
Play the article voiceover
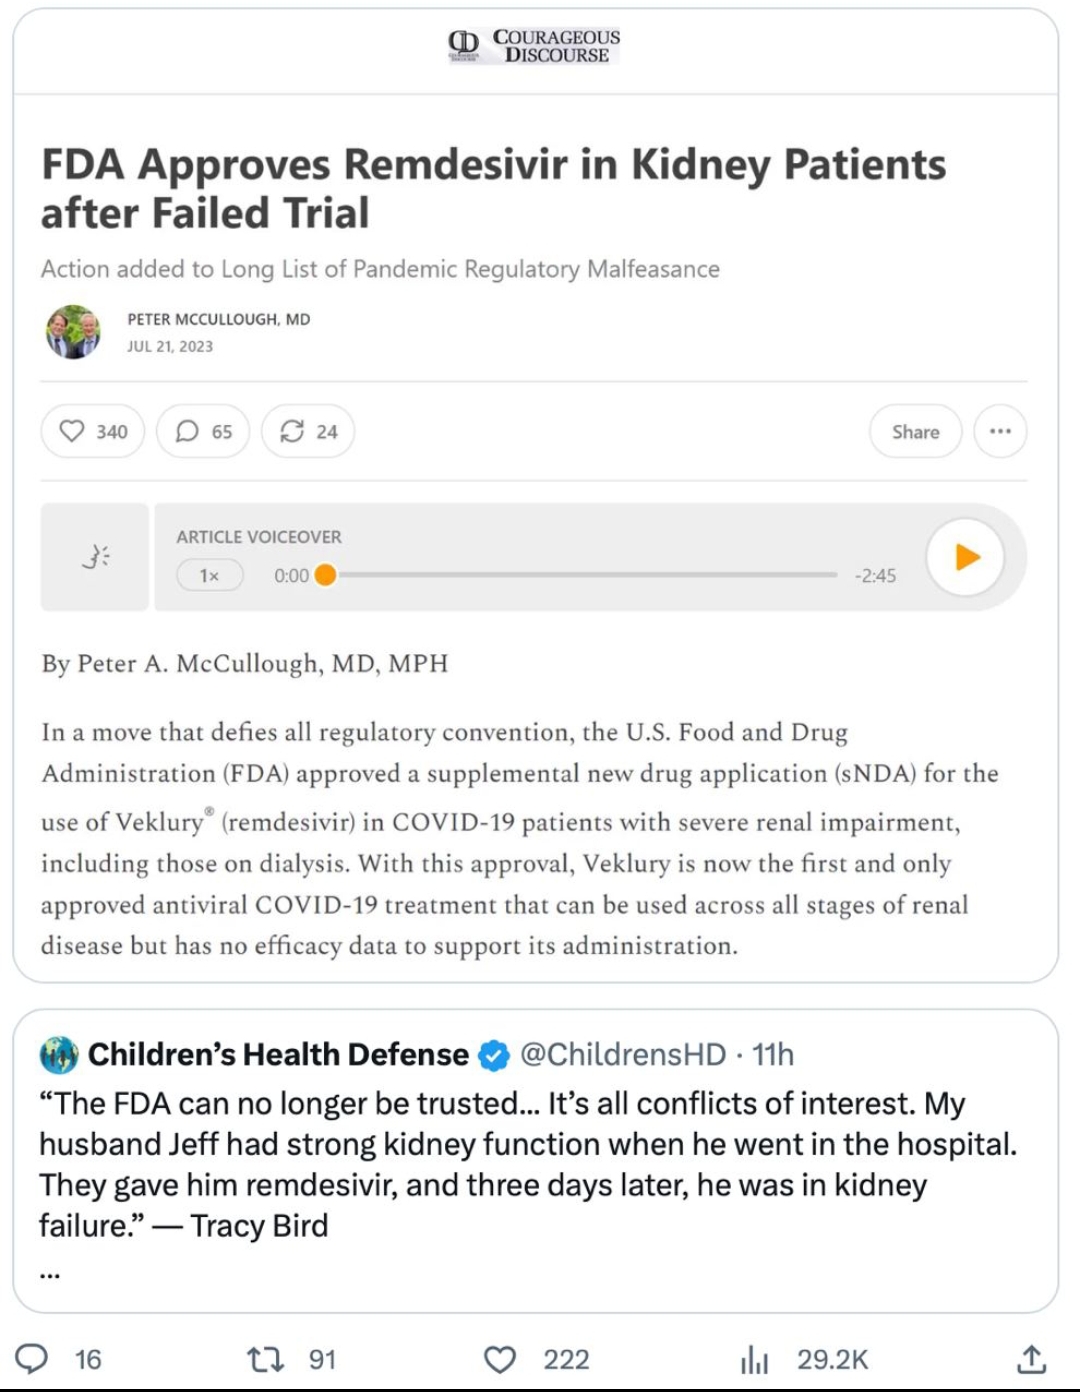(x=965, y=557)
